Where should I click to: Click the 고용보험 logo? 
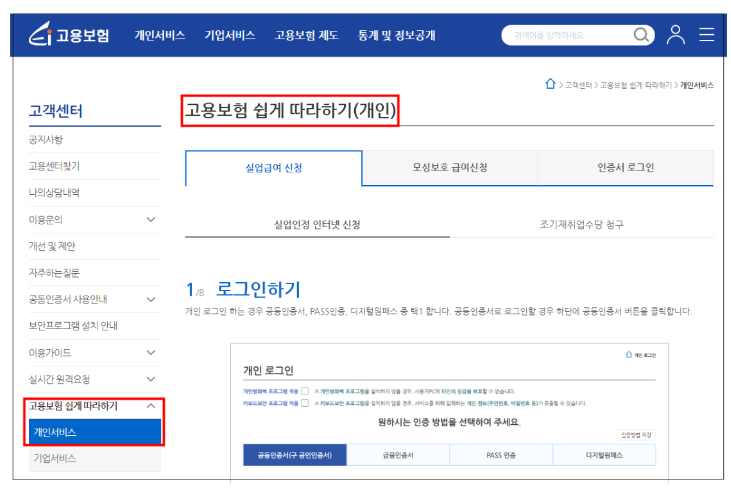coord(69,34)
